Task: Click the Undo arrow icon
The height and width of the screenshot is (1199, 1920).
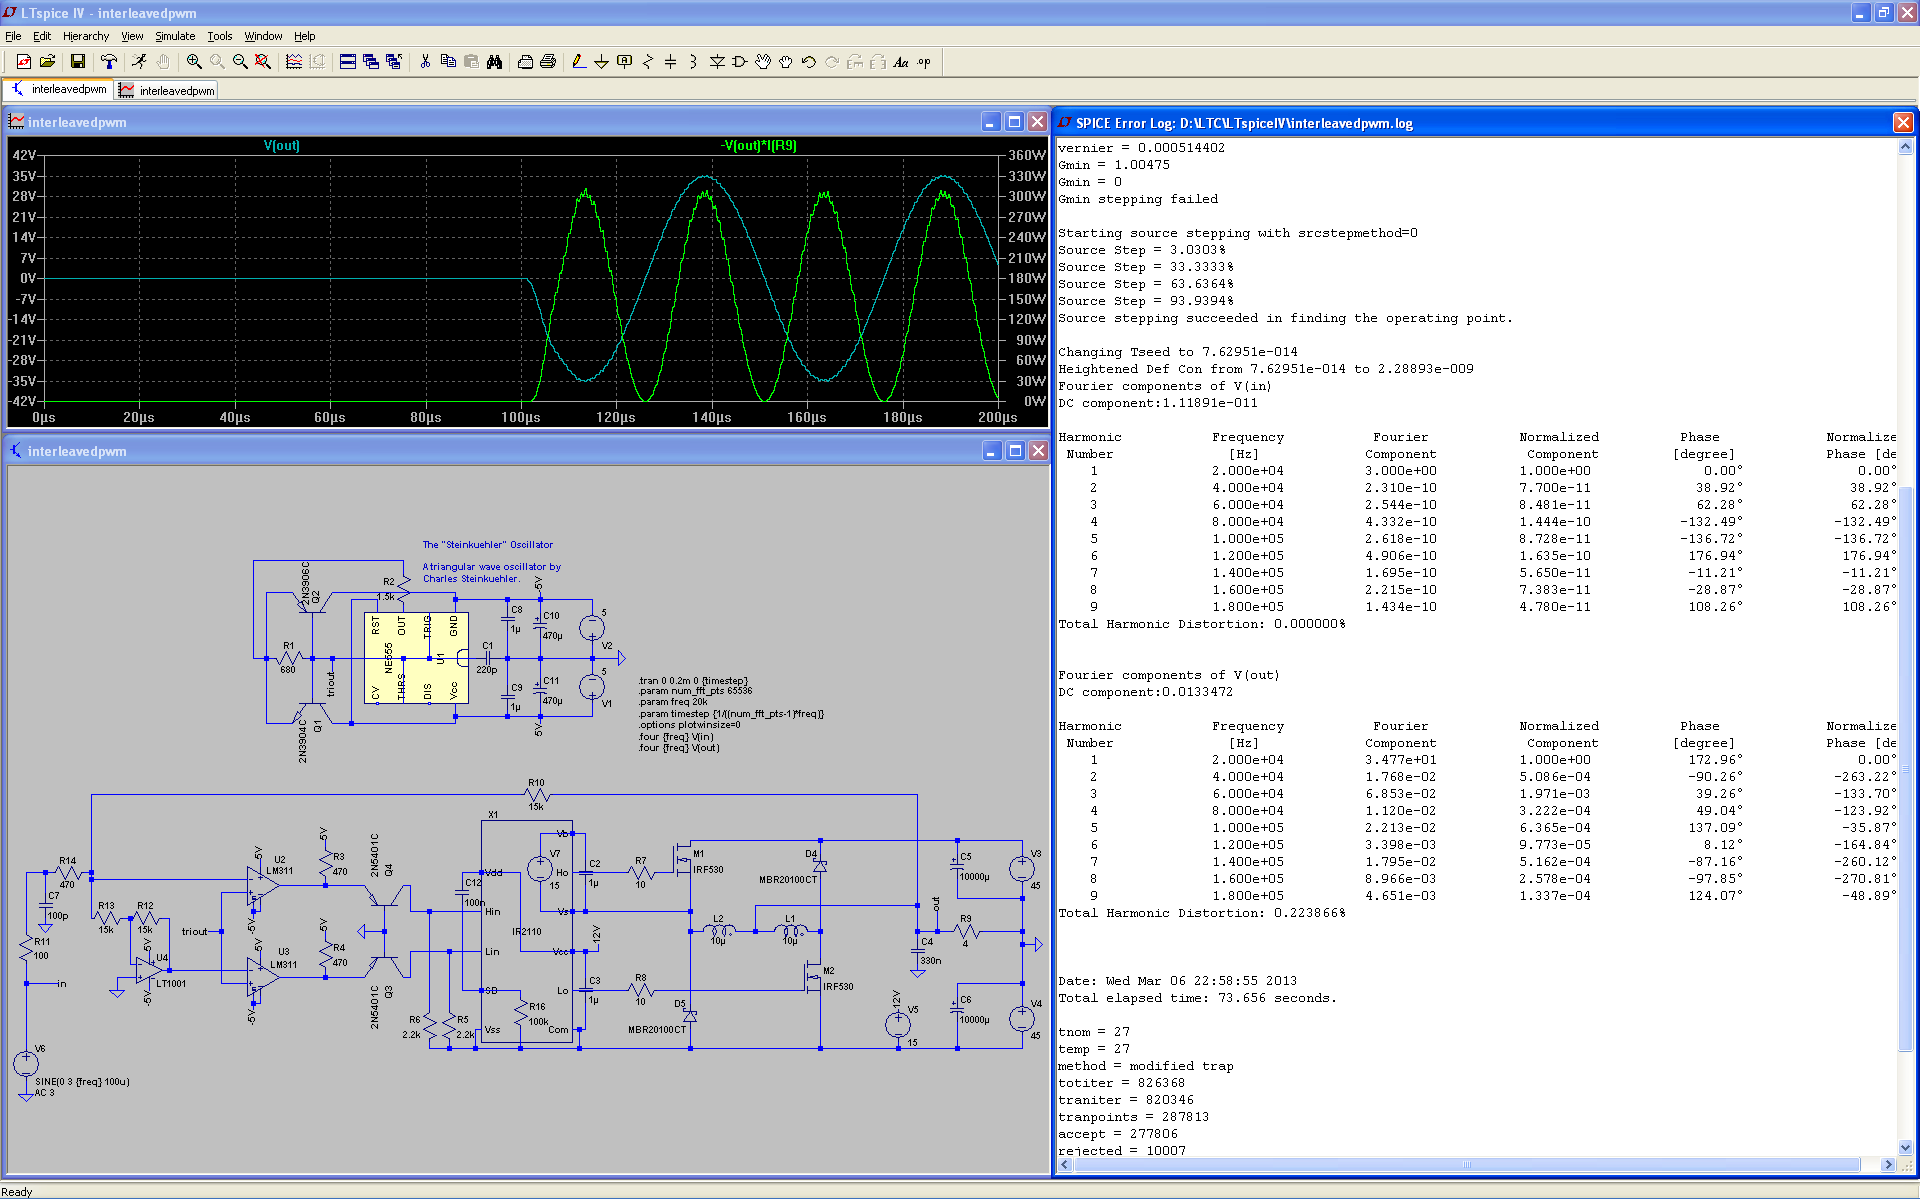Action: click(809, 62)
